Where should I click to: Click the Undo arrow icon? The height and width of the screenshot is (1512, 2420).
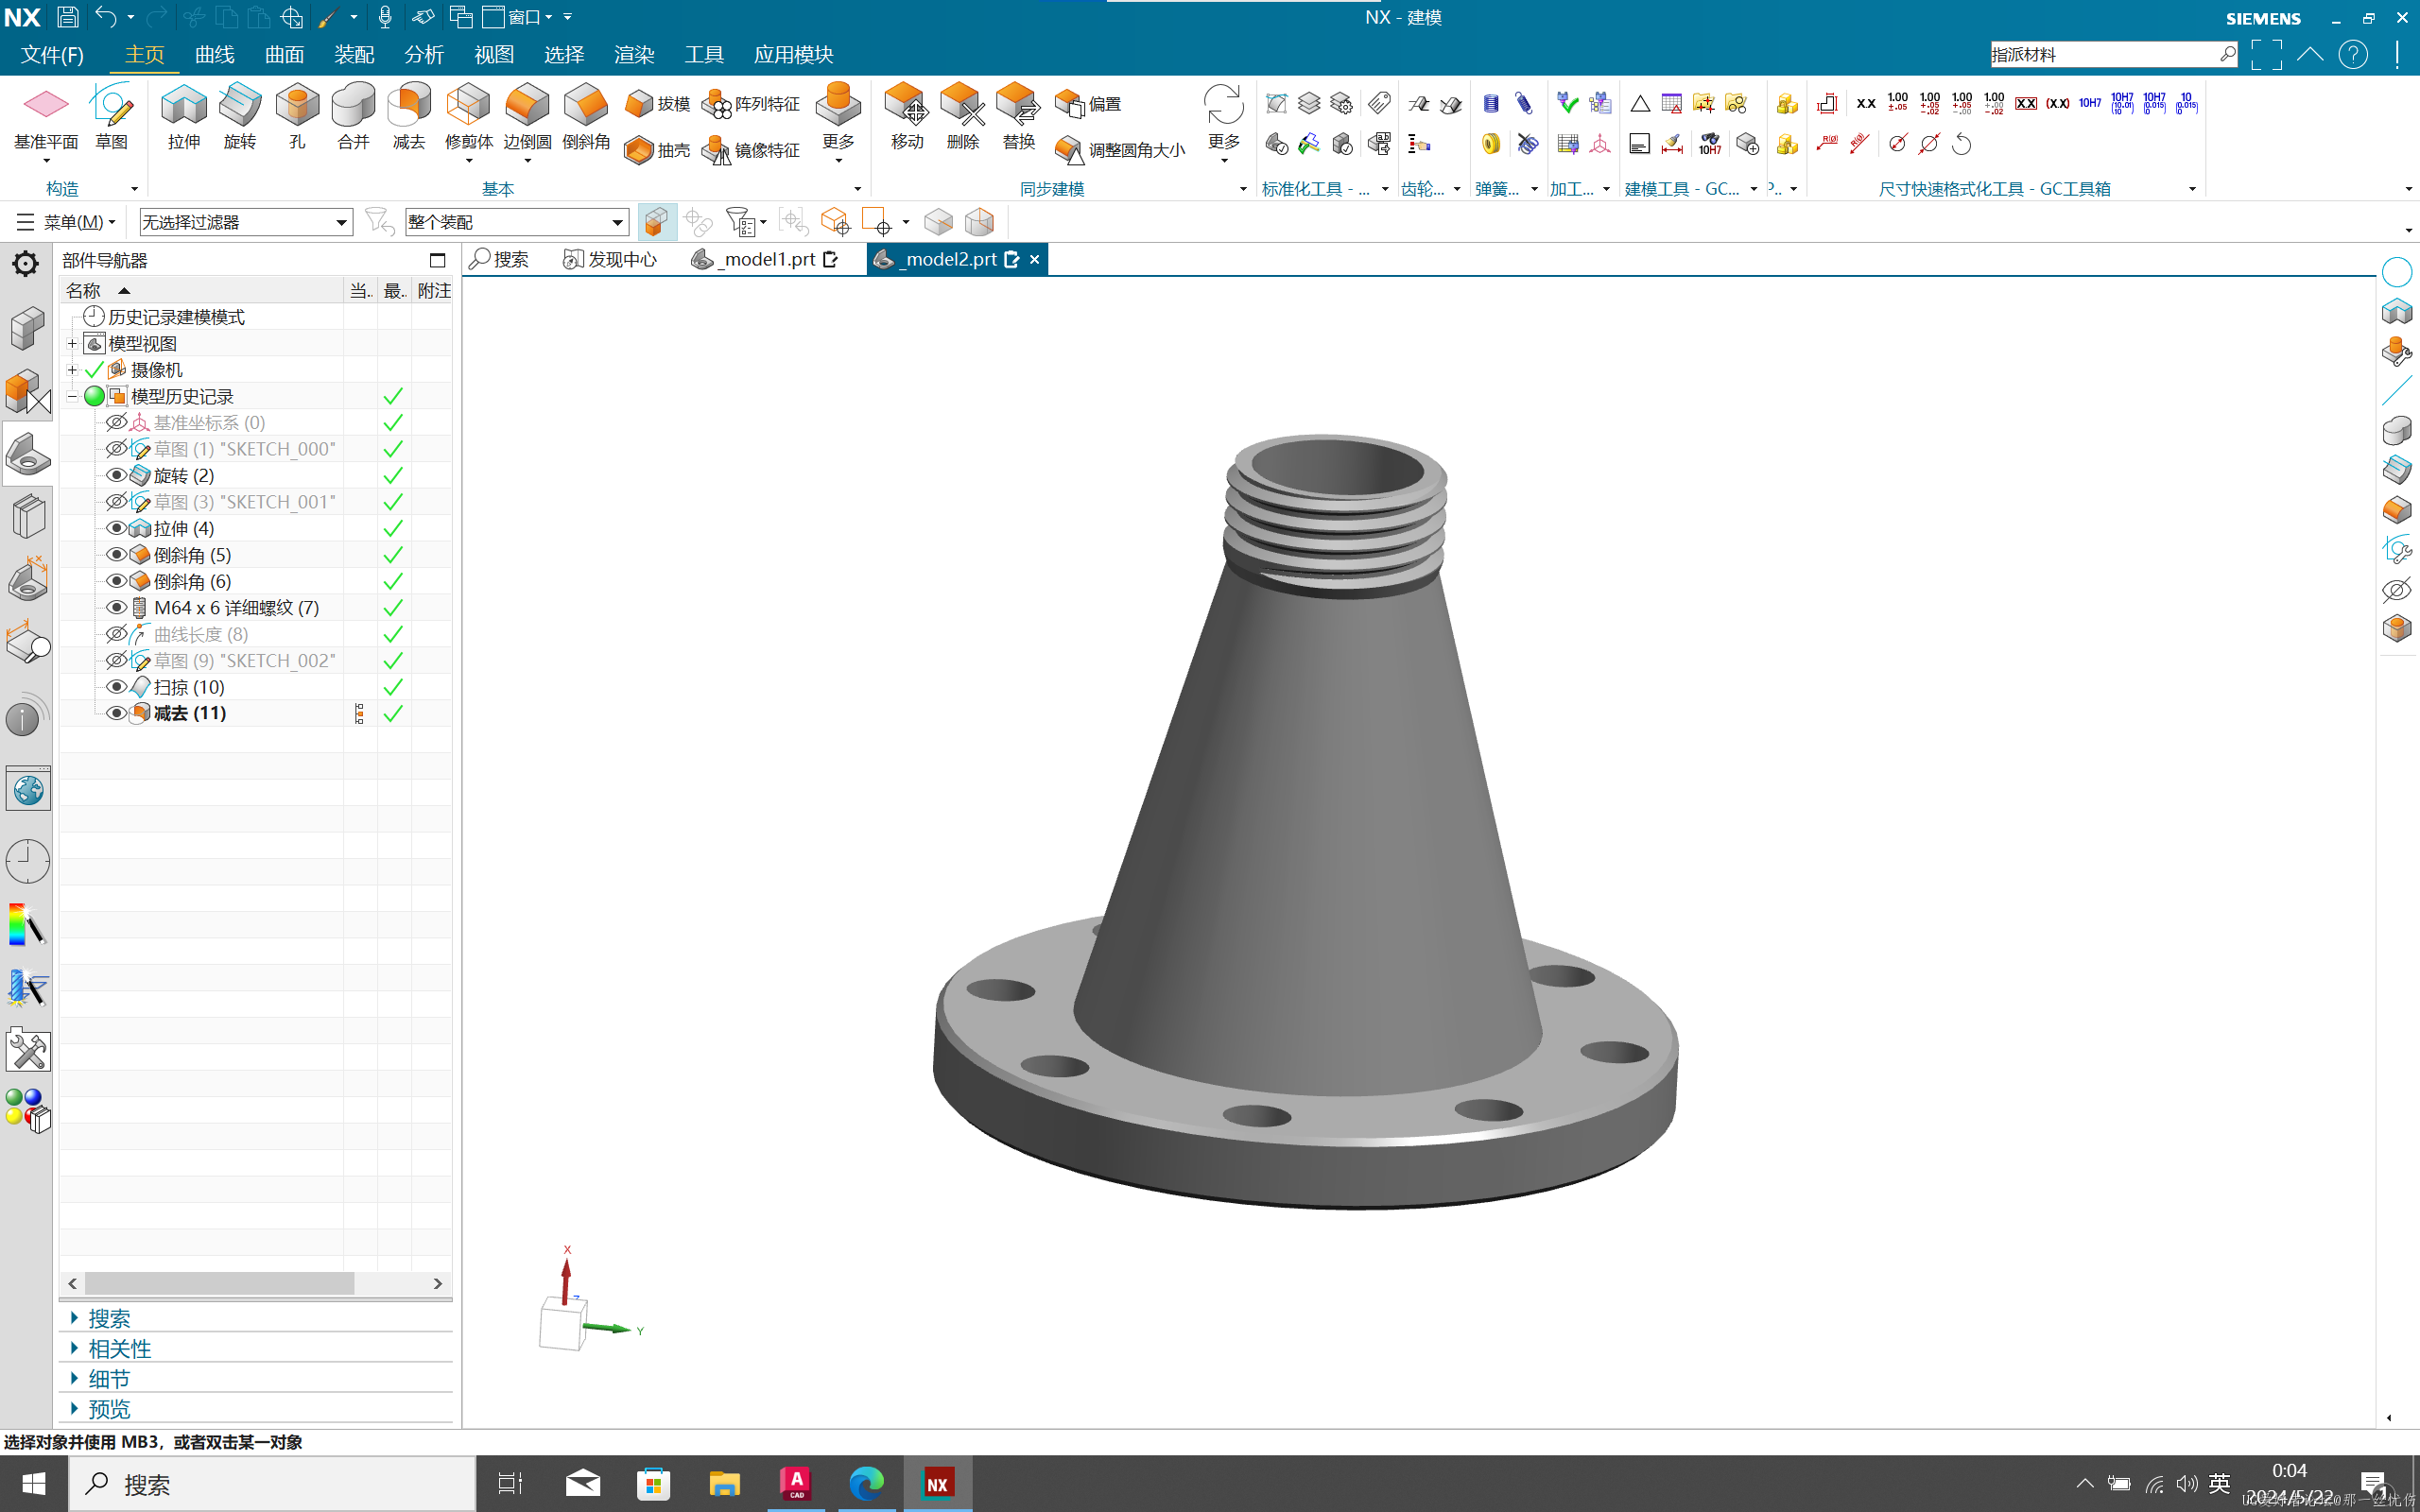[x=106, y=17]
